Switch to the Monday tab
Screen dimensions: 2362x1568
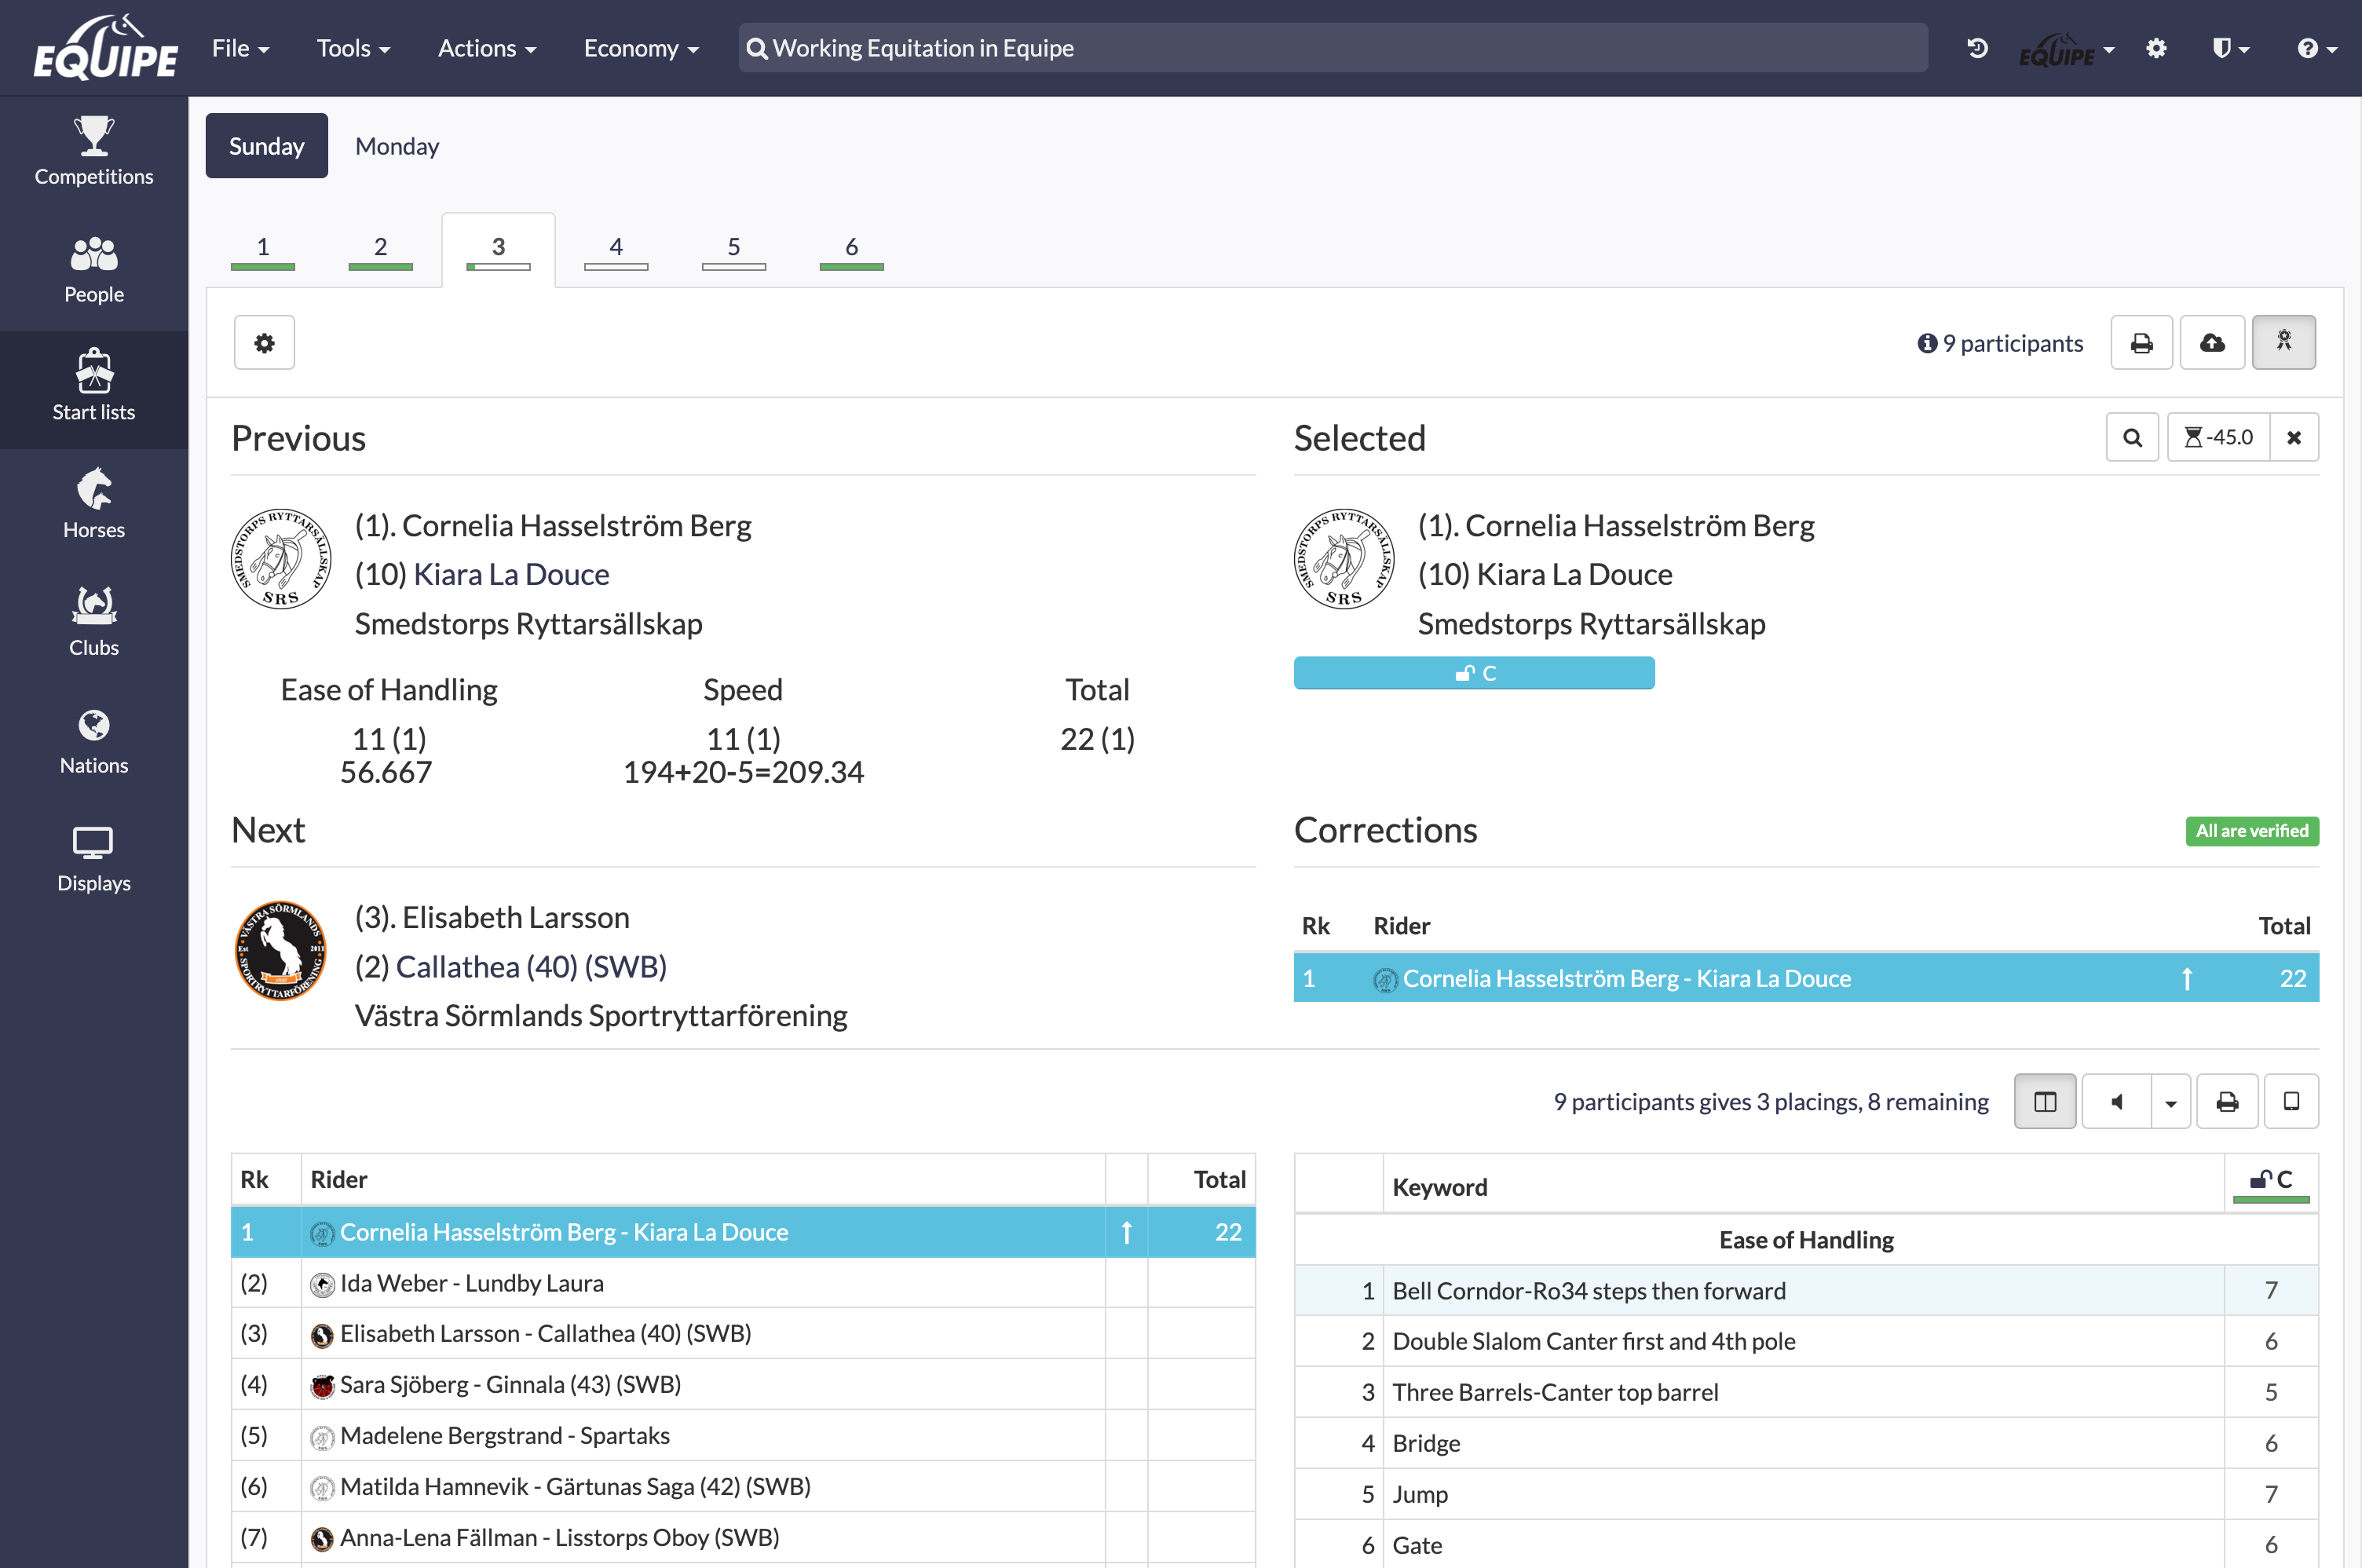tap(397, 146)
